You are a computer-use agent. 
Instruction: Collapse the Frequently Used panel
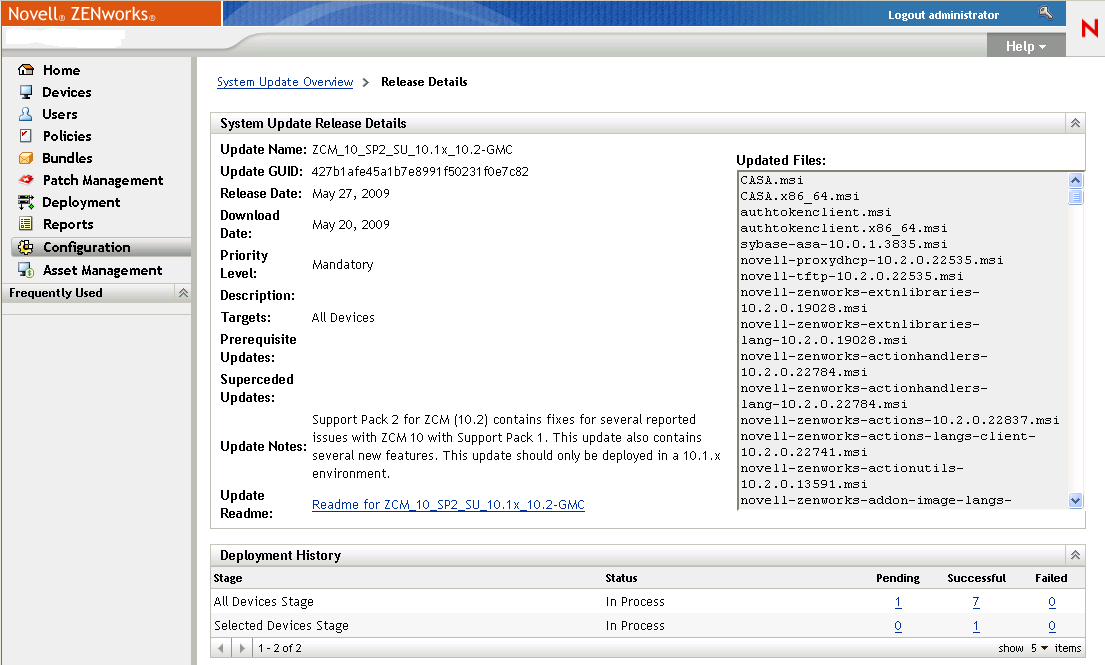(x=183, y=292)
